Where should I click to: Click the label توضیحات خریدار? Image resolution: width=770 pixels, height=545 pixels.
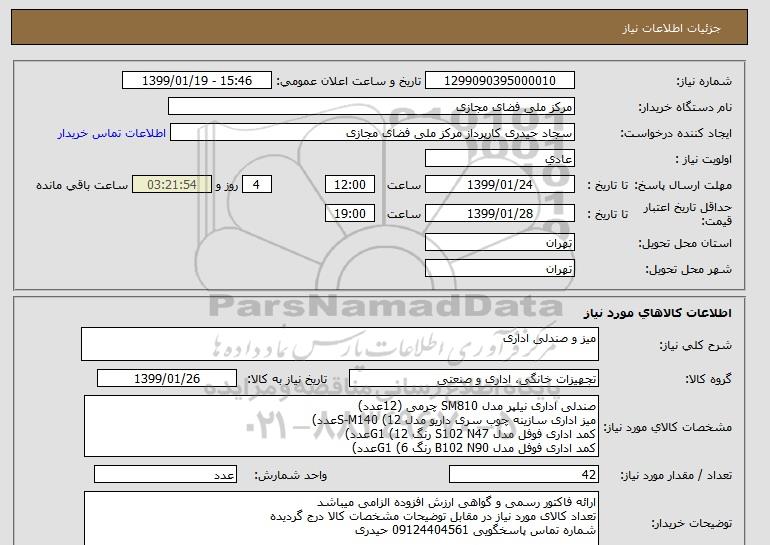(692, 523)
